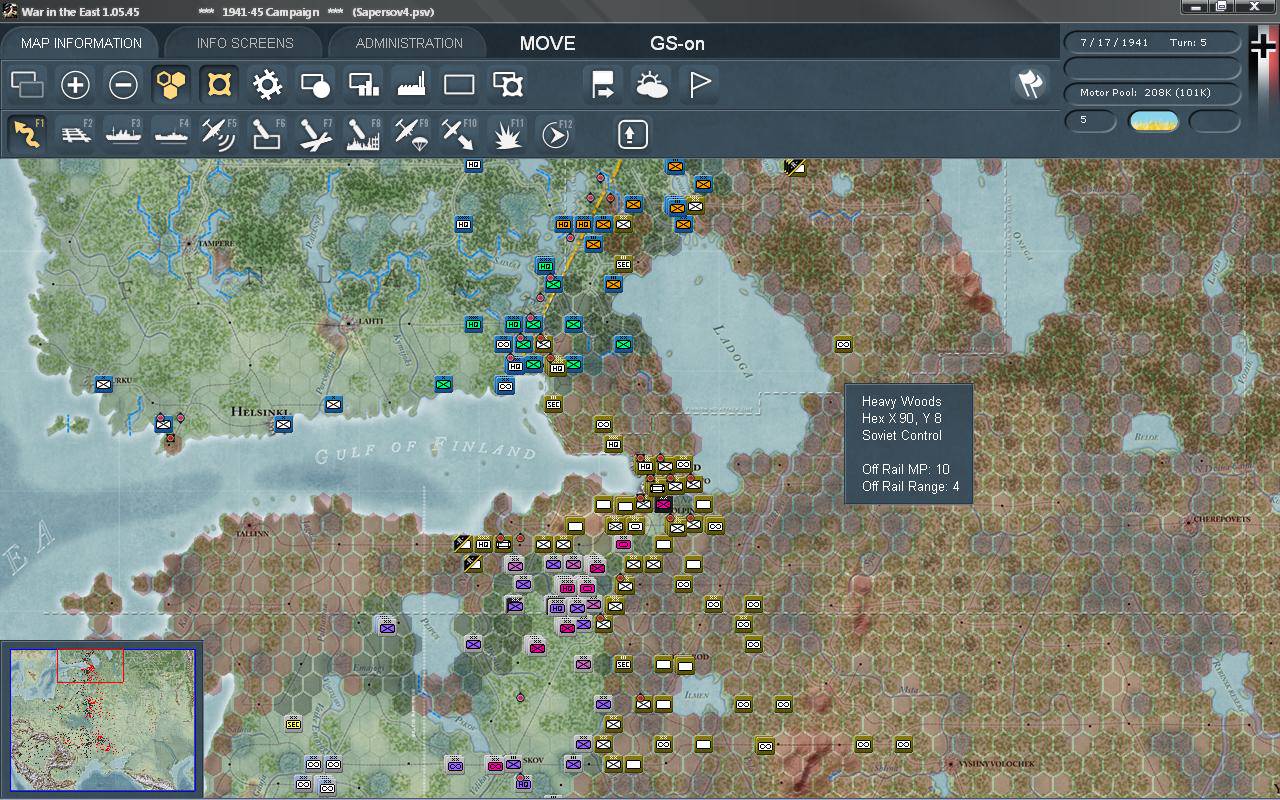
Task: Click the Heavy Woods tooltip text
Action: pos(901,401)
